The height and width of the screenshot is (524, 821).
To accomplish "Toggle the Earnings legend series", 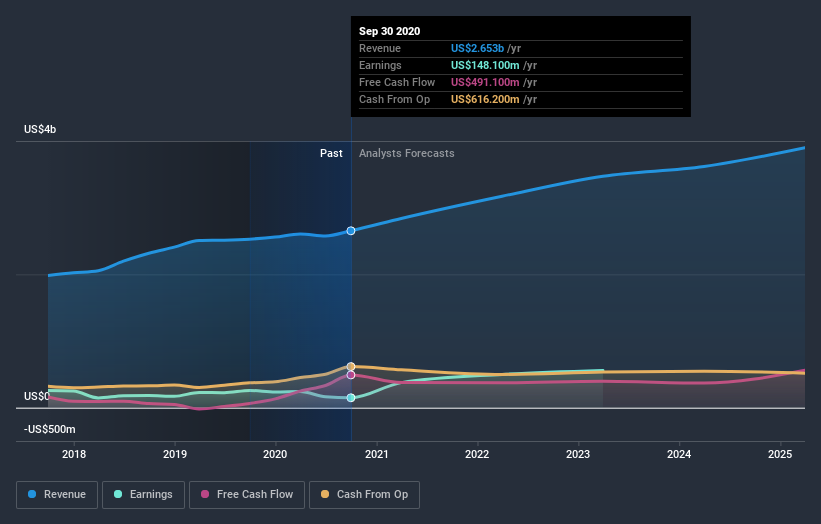I will 143,495.
